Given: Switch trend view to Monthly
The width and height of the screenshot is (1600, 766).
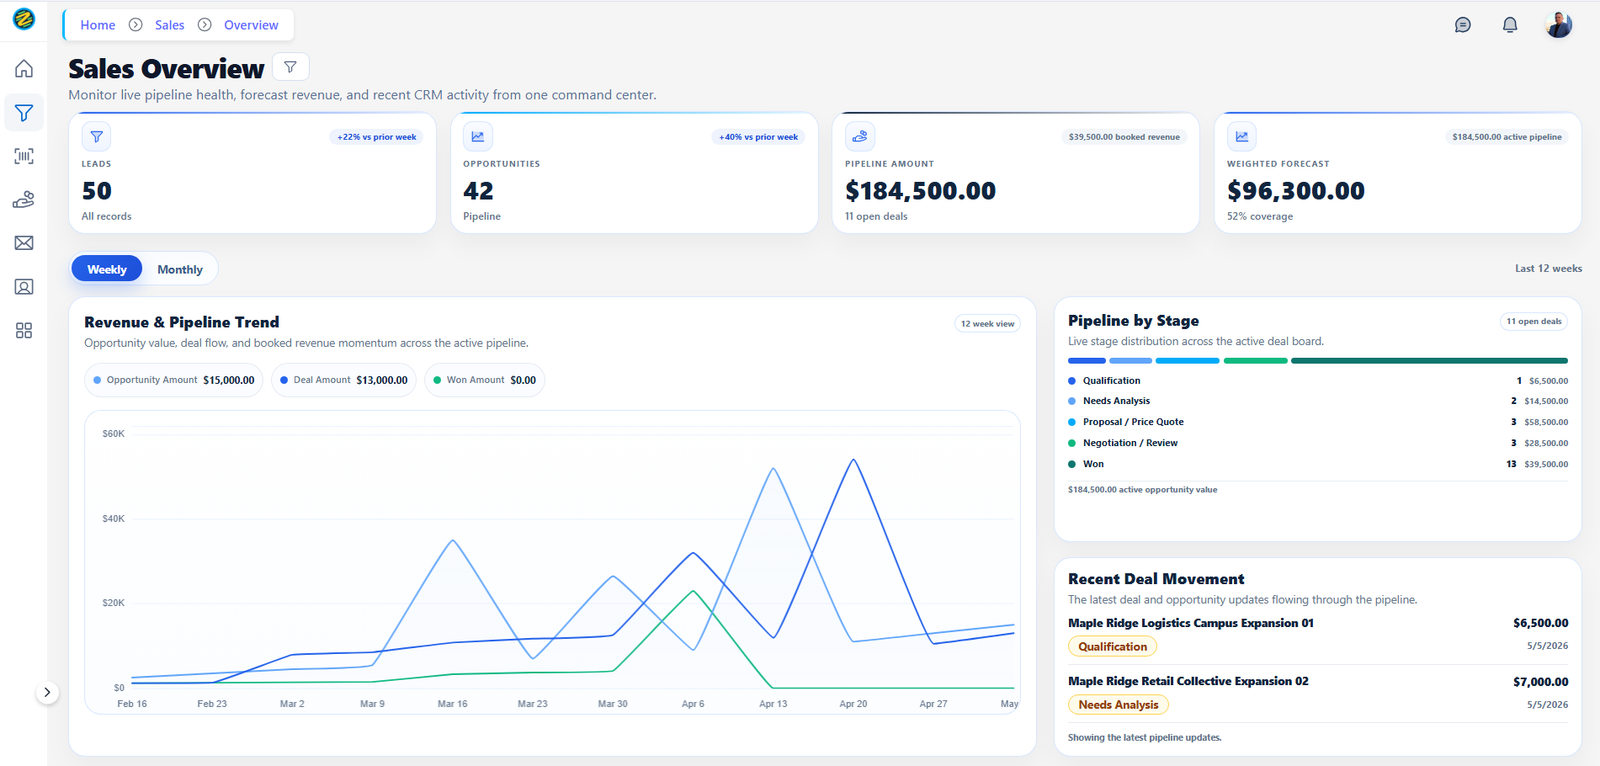Looking at the screenshot, I should tap(180, 269).
